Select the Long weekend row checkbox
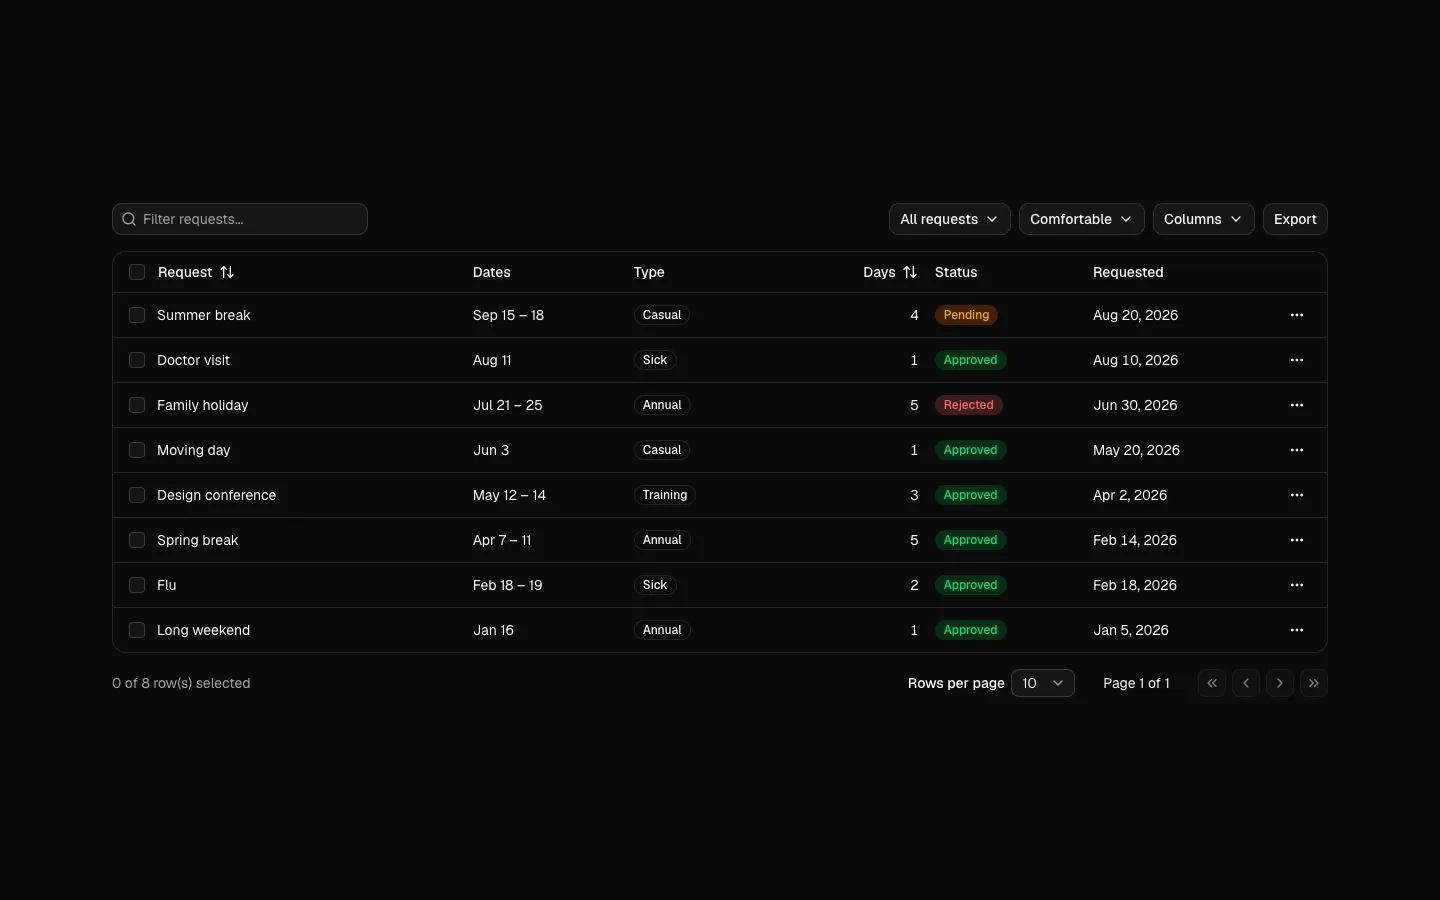 click(x=137, y=630)
